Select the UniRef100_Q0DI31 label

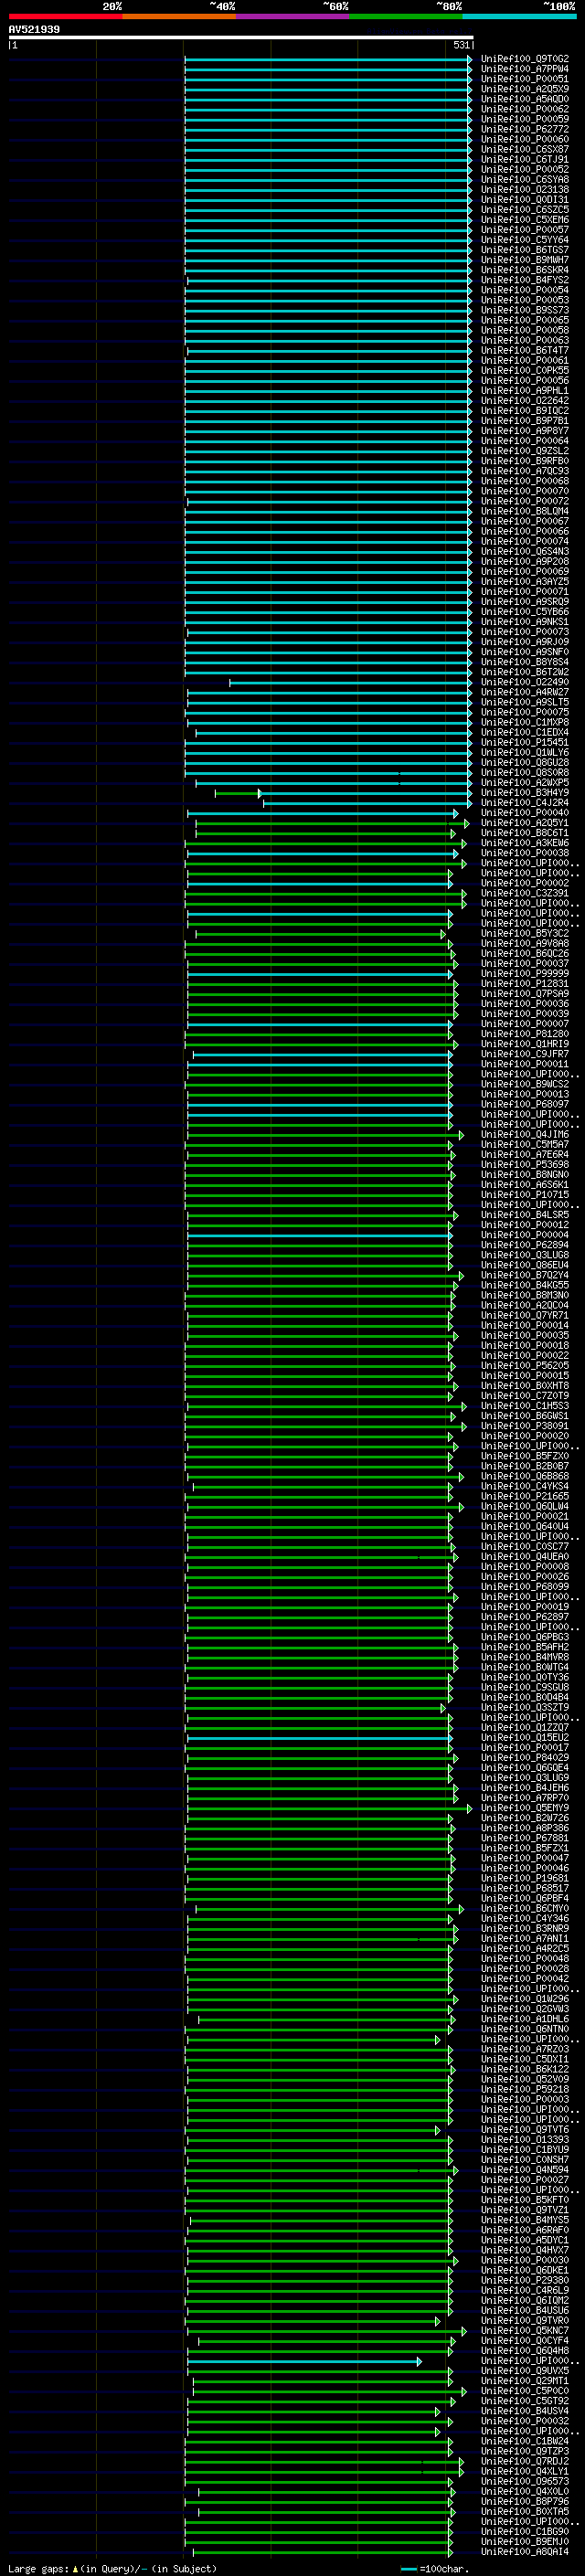coord(525,199)
